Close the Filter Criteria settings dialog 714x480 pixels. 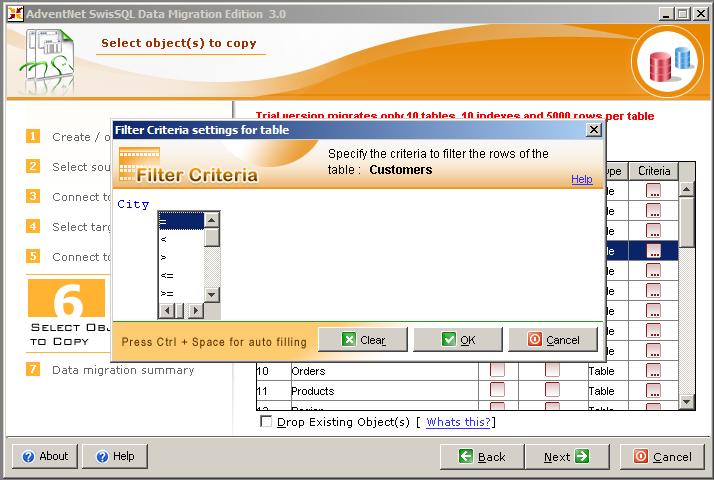[x=593, y=130]
